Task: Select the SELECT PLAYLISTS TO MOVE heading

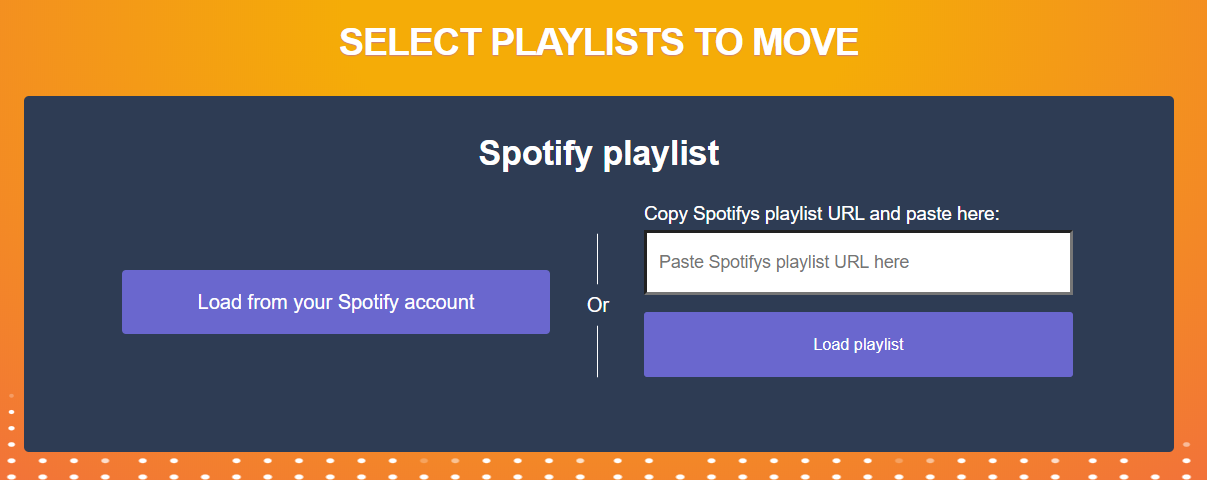Action: 598,42
